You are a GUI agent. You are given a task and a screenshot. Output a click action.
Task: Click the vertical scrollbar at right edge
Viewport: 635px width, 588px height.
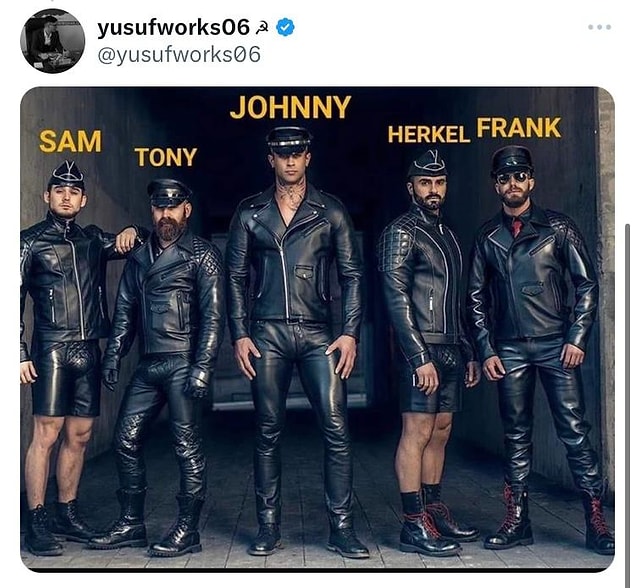tap(627, 364)
